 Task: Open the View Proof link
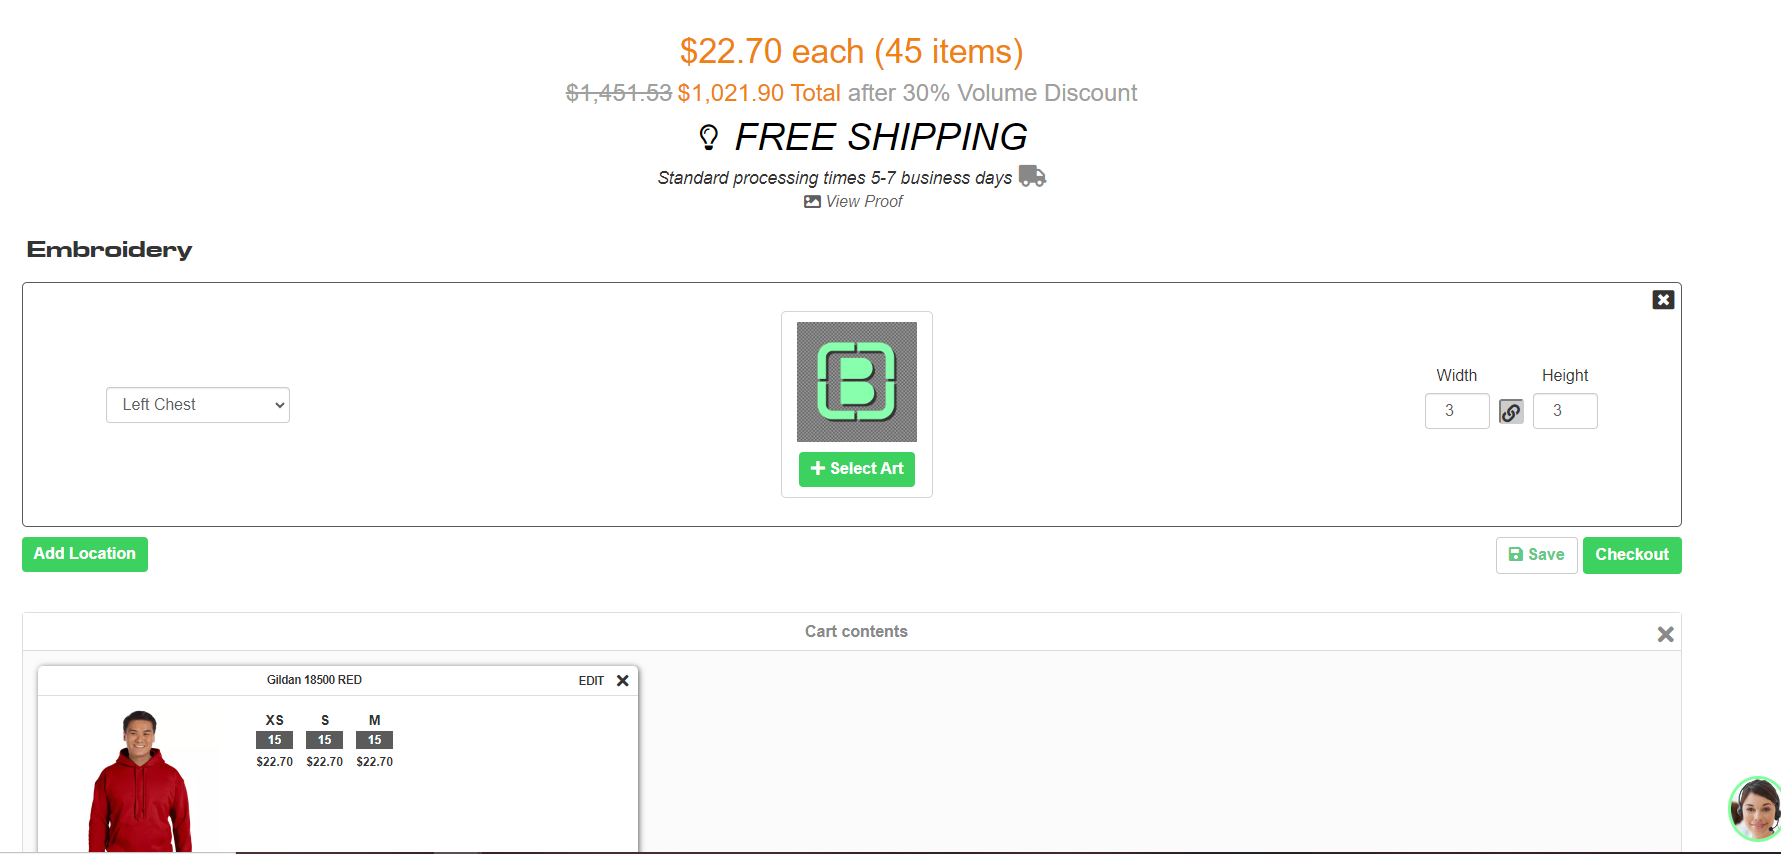(x=864, y=202)
